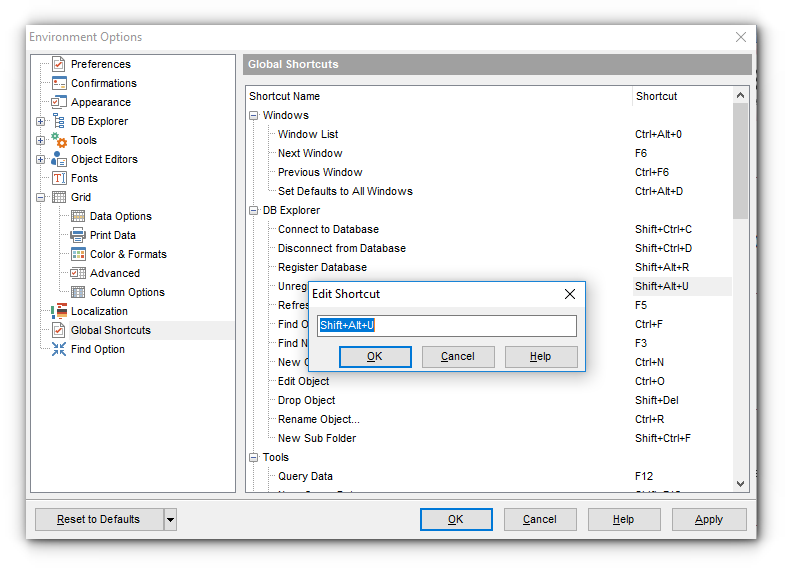
Task: Collapse the Windows shortcut group
Action: pyautogui.click(x=254, y=115)
